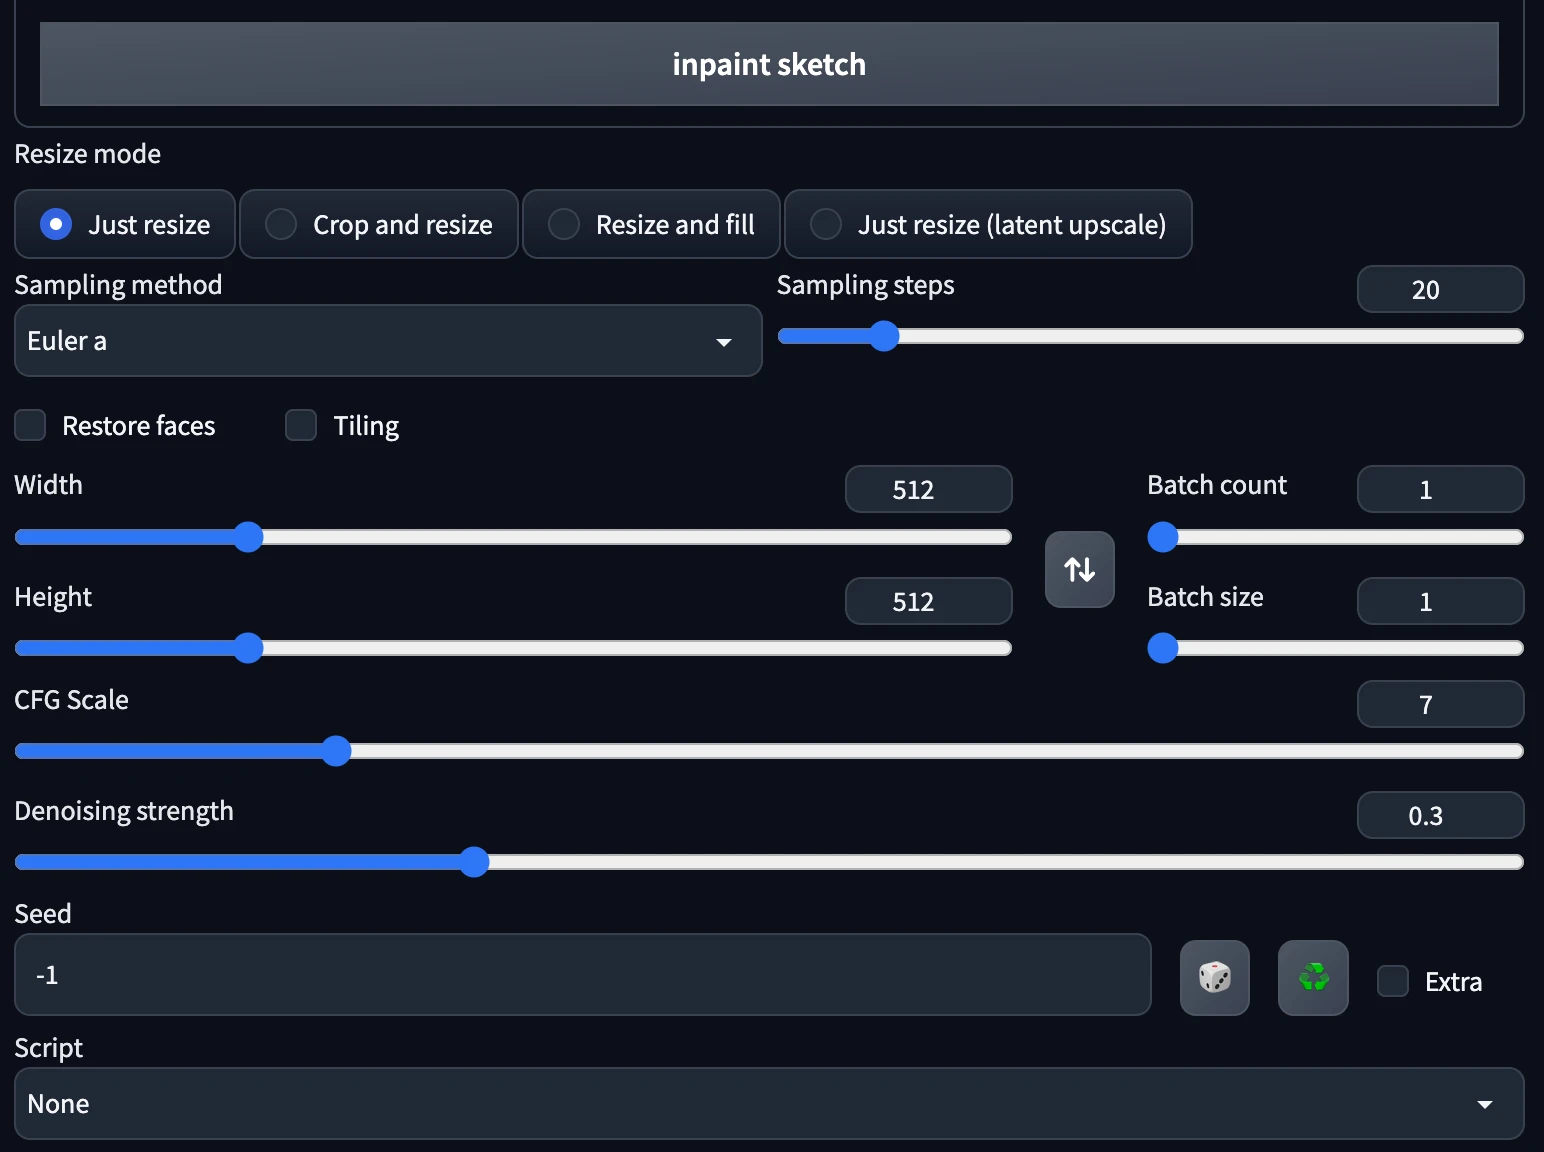Enable the Tiling checkbox

click(301, 425)
